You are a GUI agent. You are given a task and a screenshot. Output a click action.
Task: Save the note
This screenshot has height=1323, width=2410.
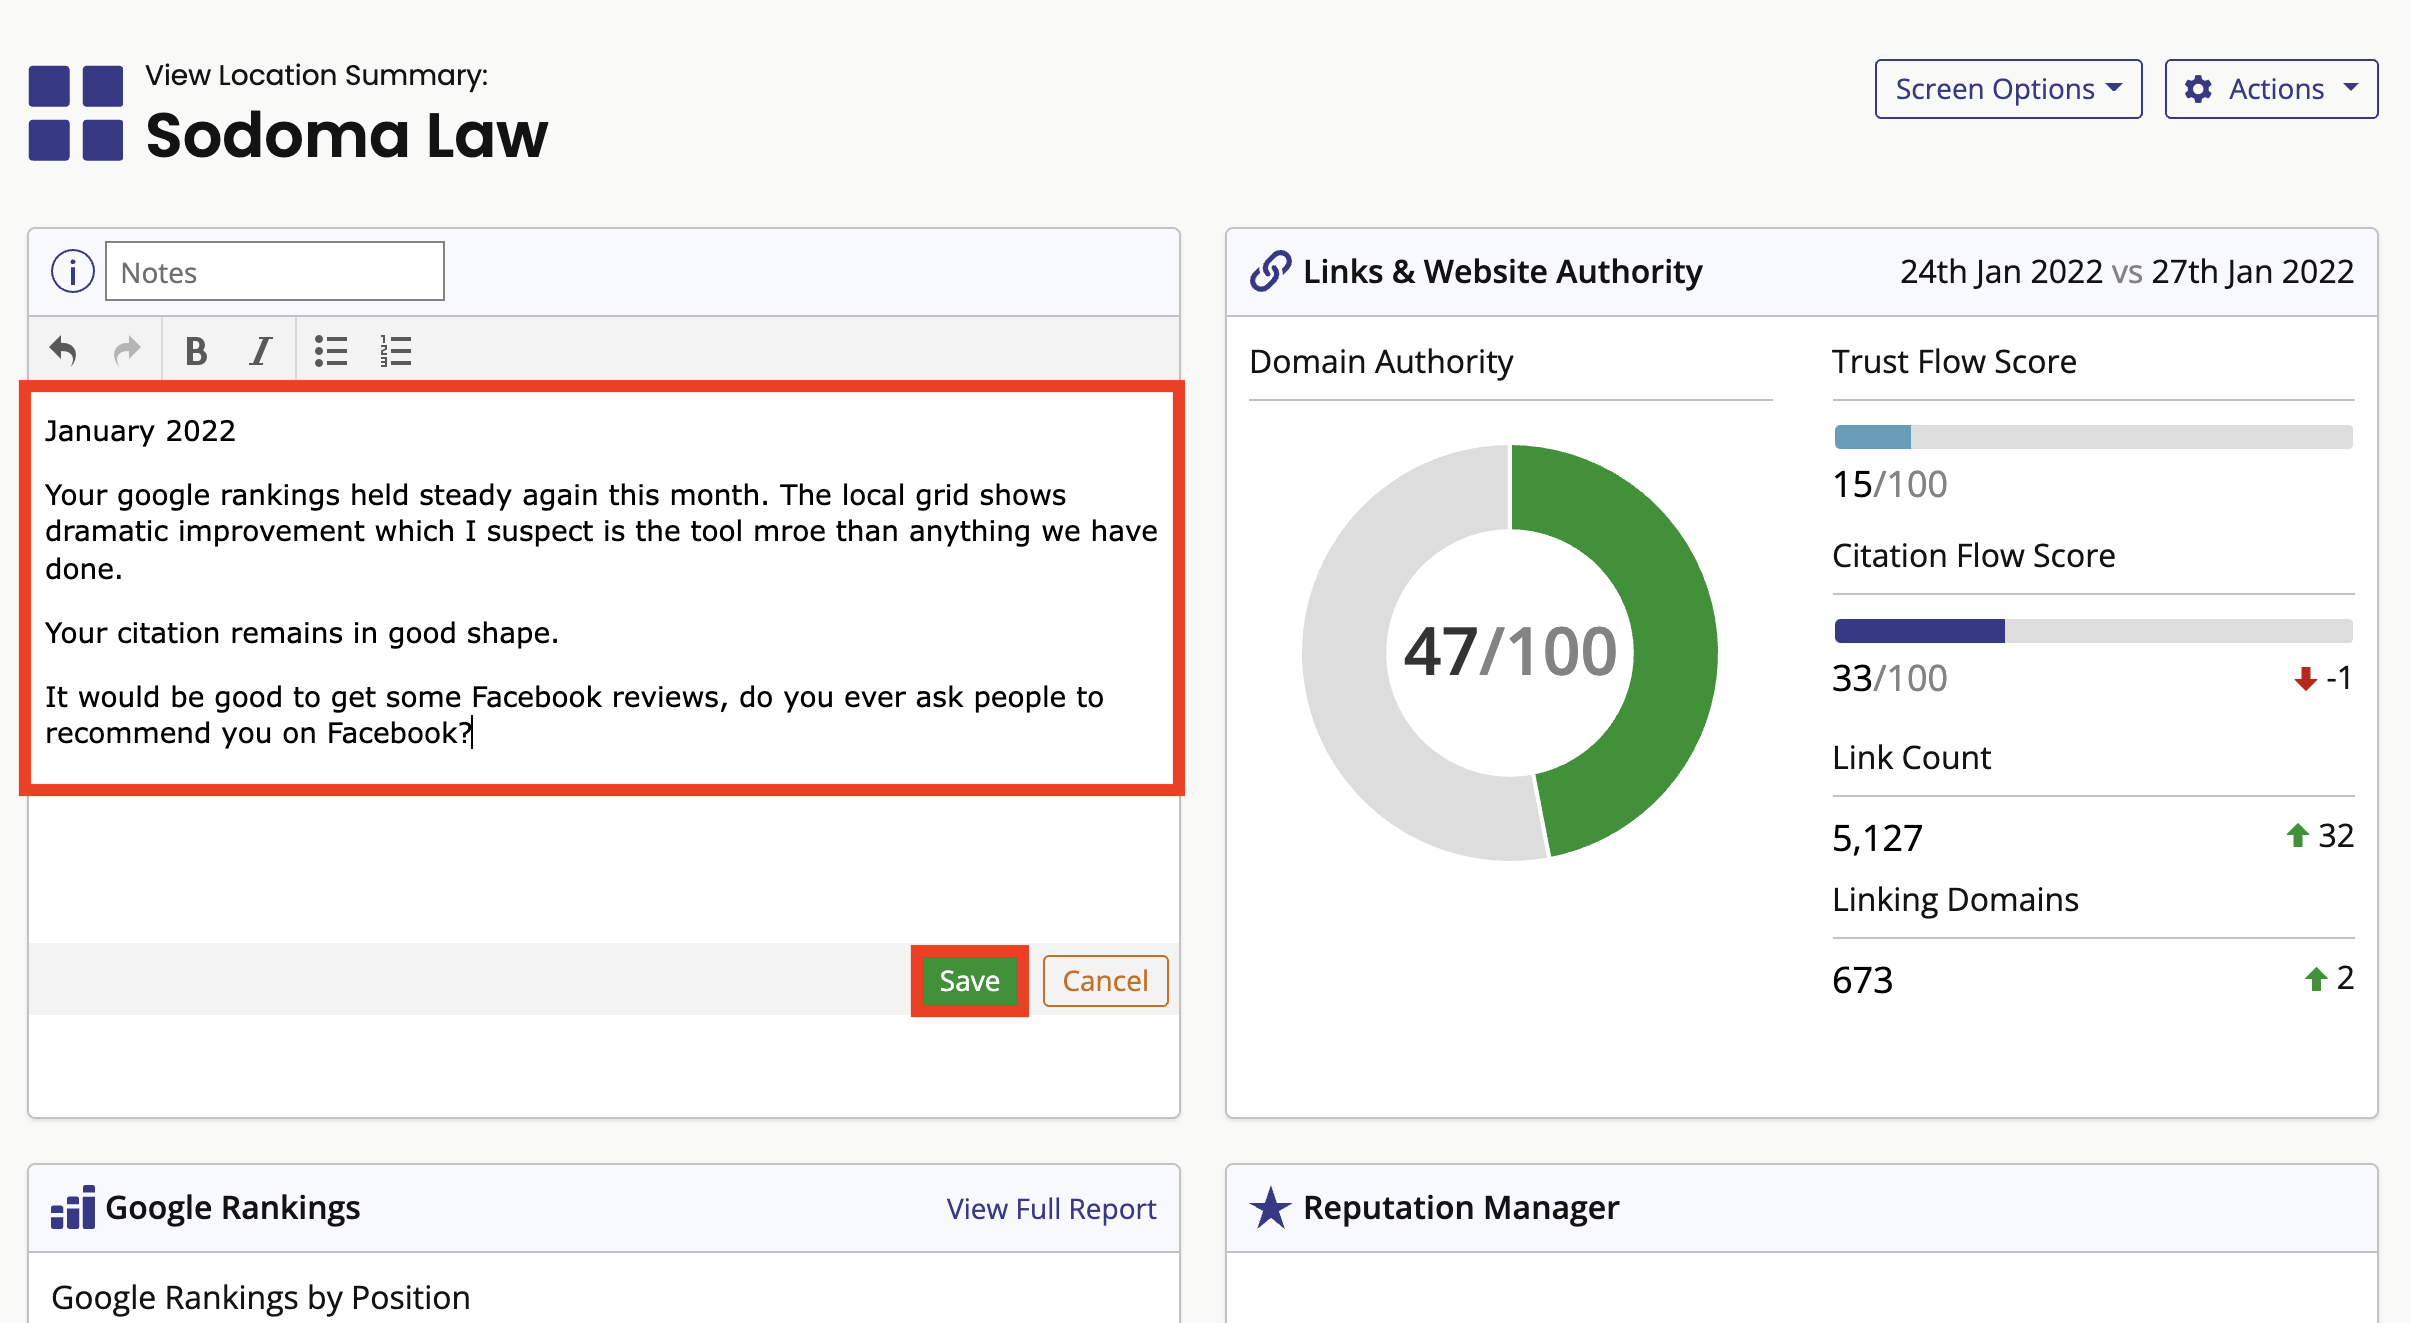(969, 981)
